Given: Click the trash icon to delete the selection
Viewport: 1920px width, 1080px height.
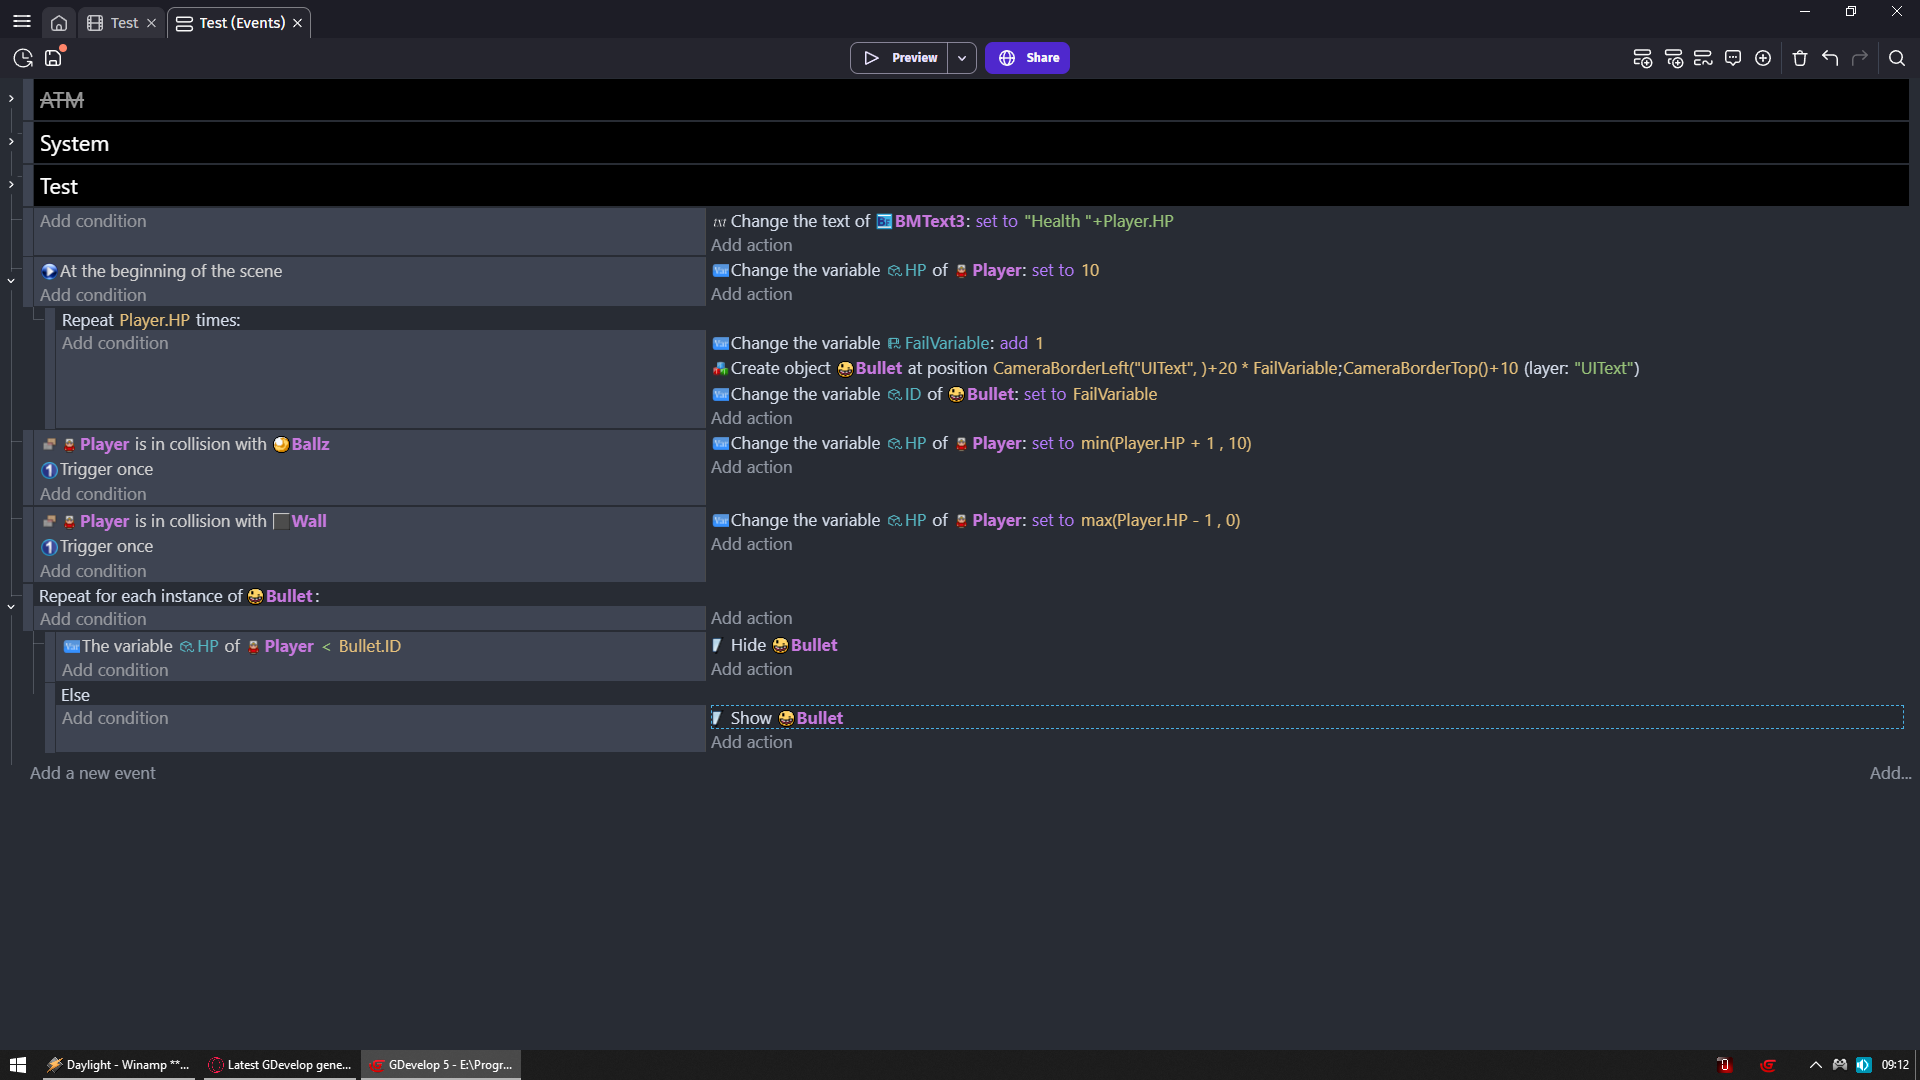Looking at the screenshot, I should pos(1800,58).
